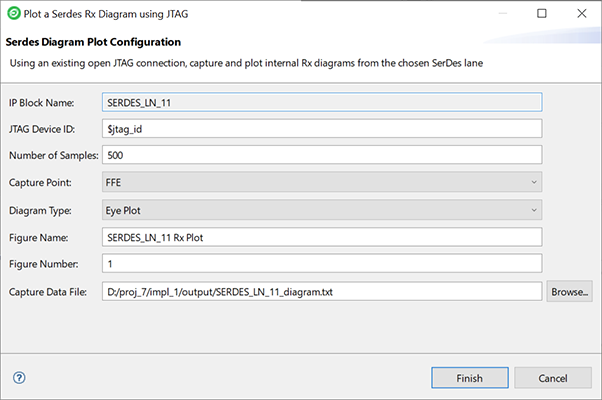Click the Finish button
602x400 pixels.
point(469,378)
